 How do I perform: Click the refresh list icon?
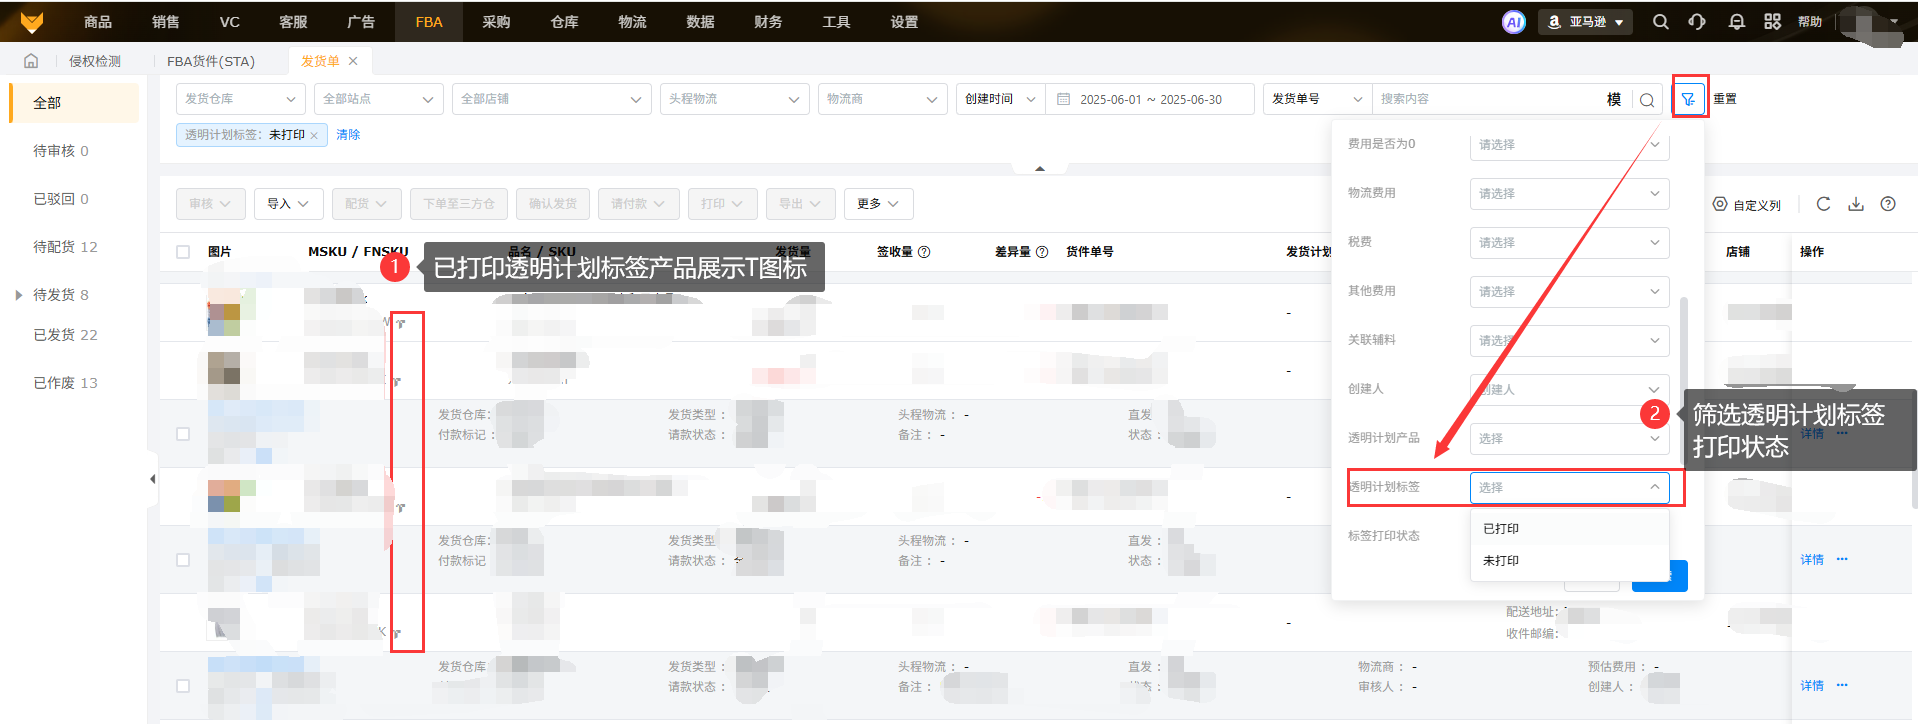[1823, 204]
